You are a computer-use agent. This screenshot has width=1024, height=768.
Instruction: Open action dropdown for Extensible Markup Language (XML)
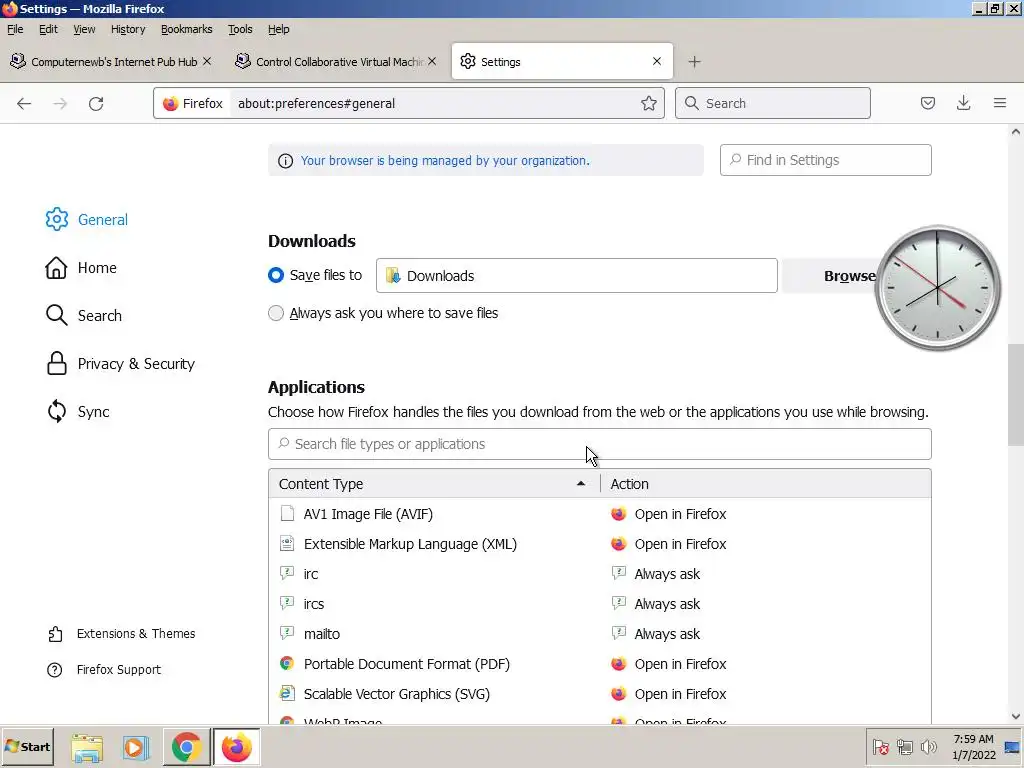(x=767, y=544)
